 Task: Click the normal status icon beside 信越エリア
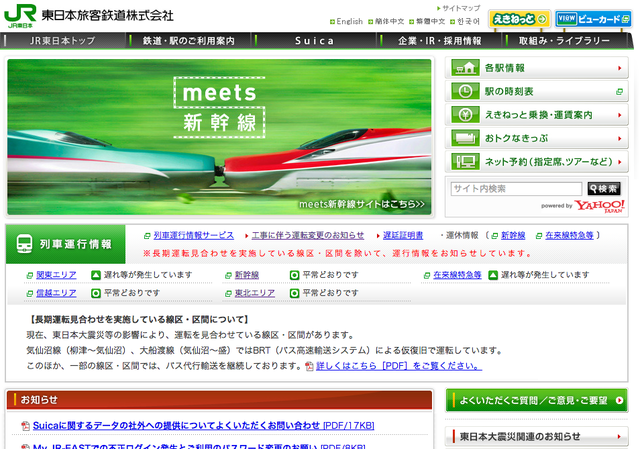click(x=96, y=293)
